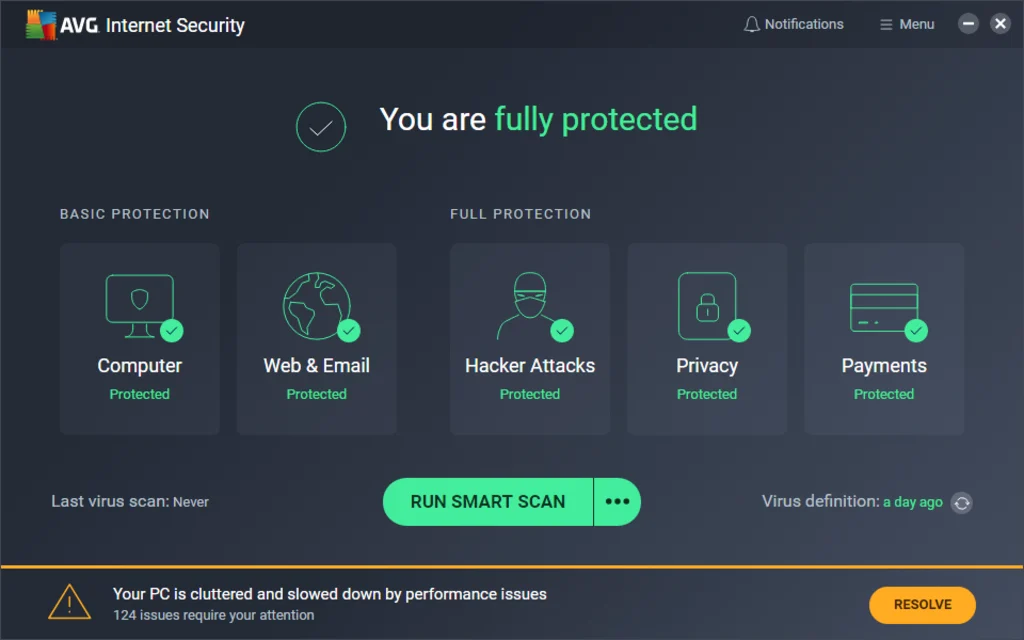Open the Payments protection module

point(884,338)
